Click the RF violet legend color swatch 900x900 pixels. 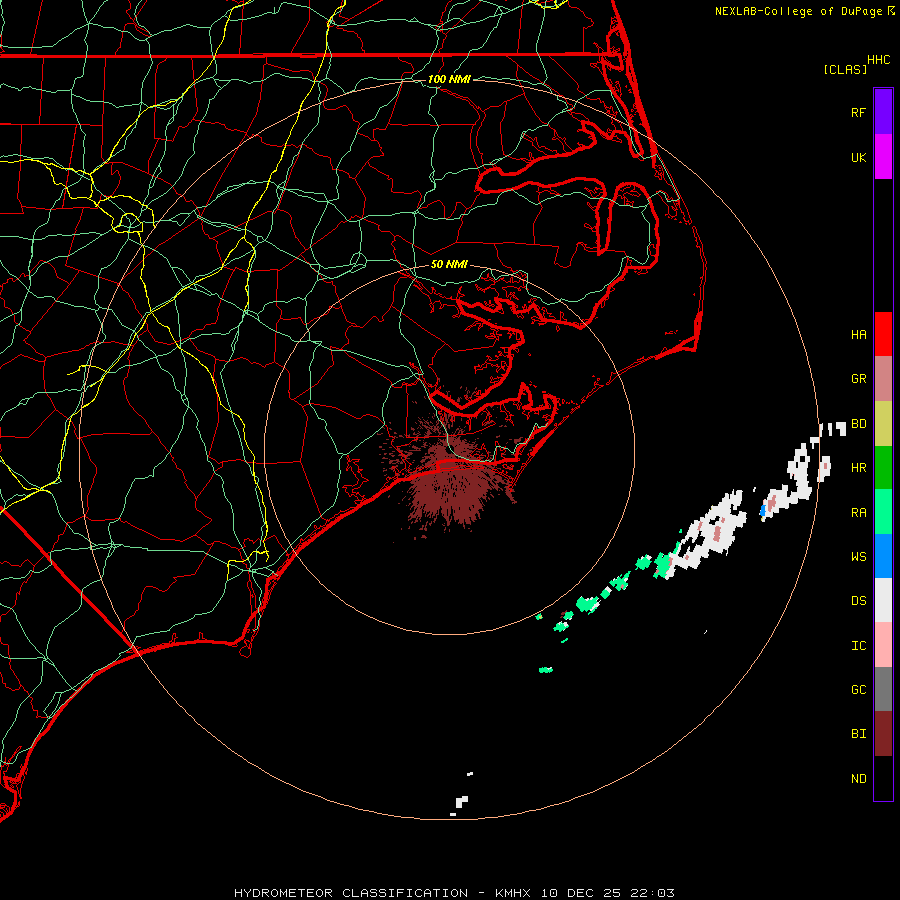coord(883,112)
